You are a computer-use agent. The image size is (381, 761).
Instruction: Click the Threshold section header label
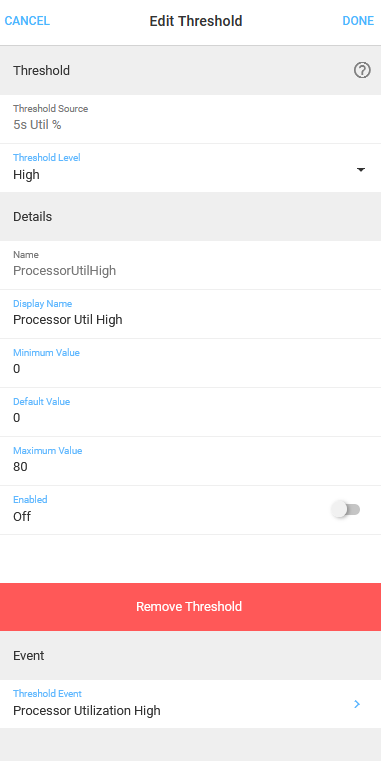pyautogui.click(x=41, y=71)
